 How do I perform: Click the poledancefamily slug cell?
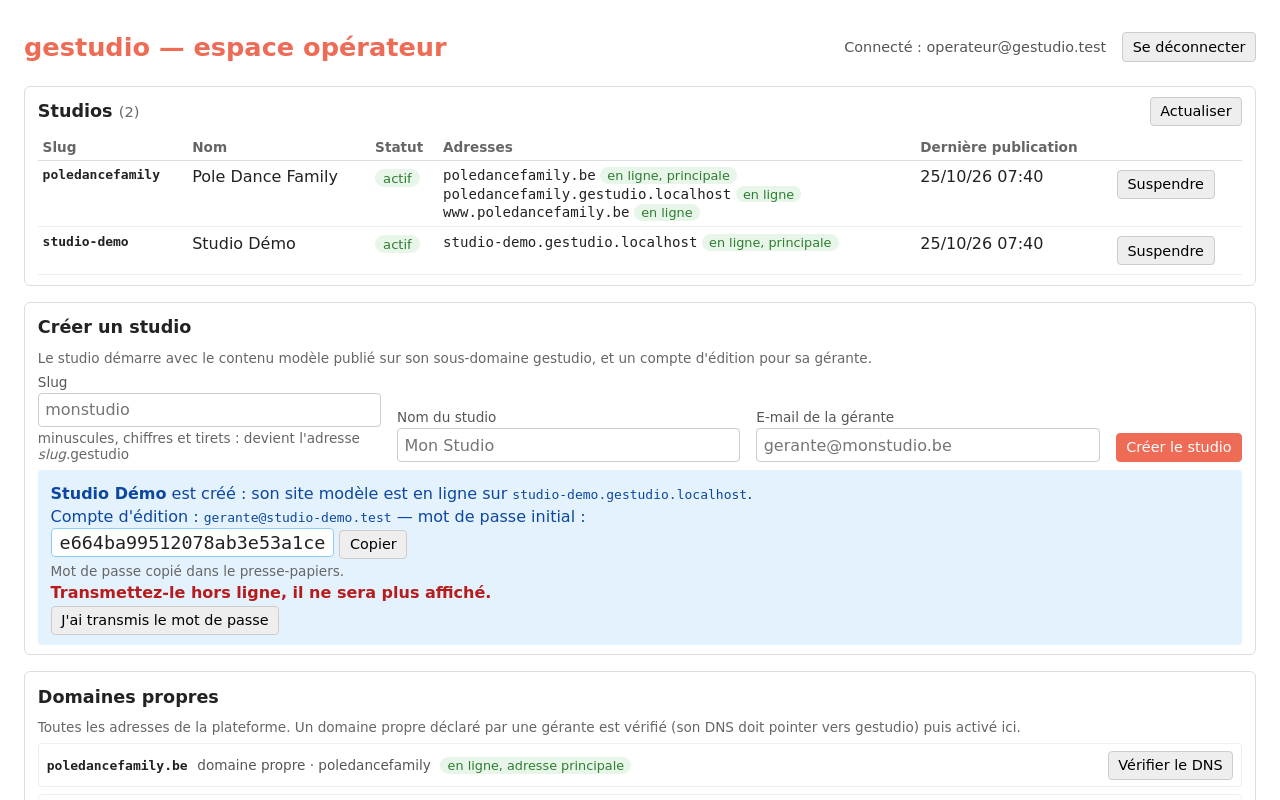[101, 175]
